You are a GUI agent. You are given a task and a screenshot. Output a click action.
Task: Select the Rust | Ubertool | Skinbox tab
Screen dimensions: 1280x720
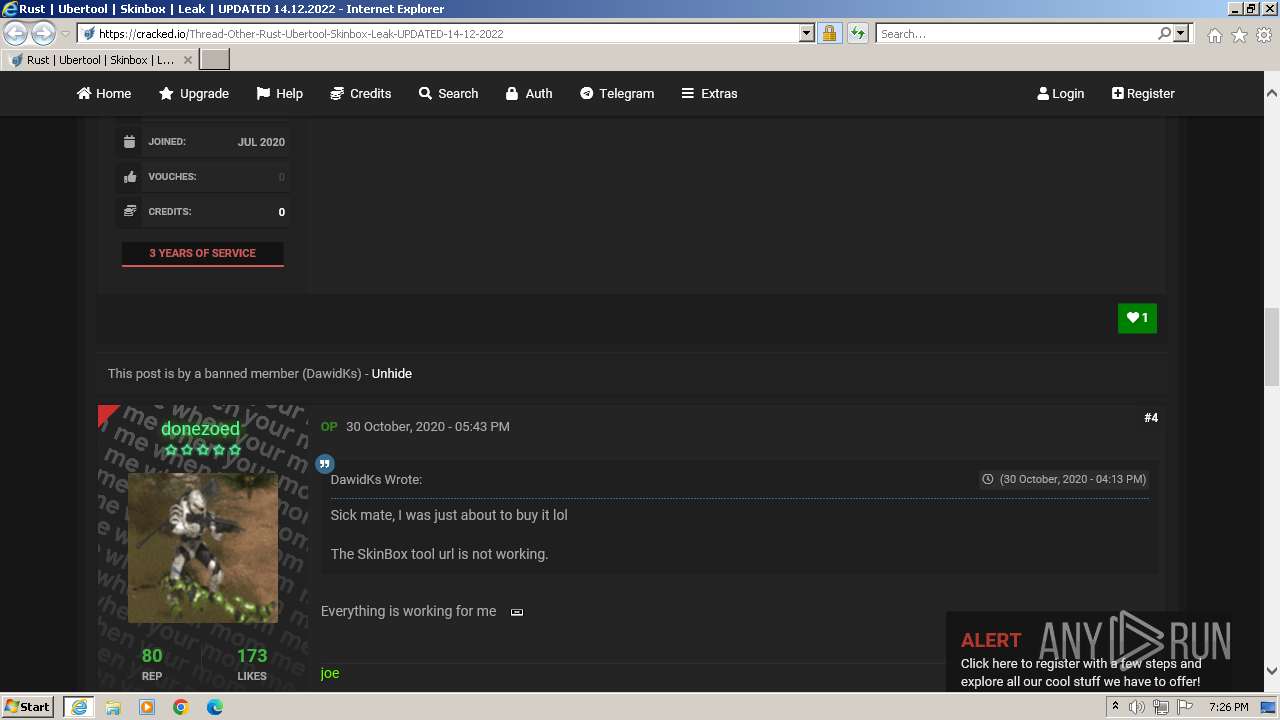point(100,60)
